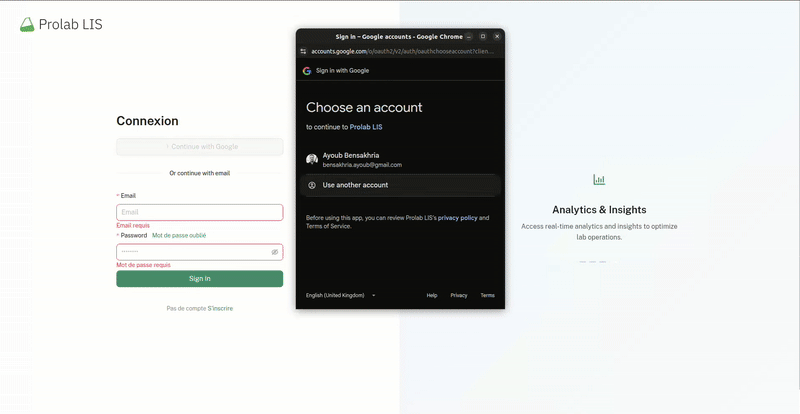Maximize the Google sign-in popup window
This screenshot has width=800, height=414.
(483, 37)
